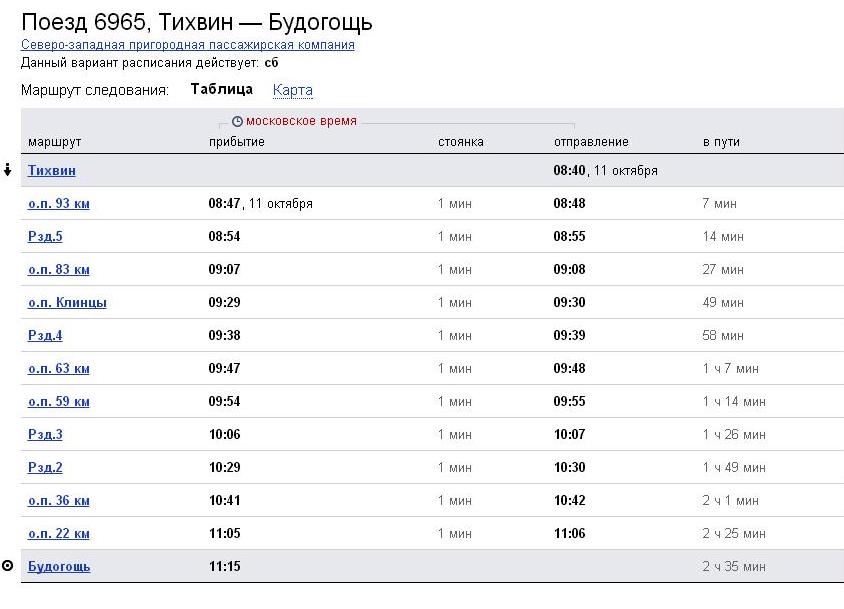This screenshot has width=844, height=609.
Task: Click the departure arrow icon beside Тихвин
Action: click(8, 170)
